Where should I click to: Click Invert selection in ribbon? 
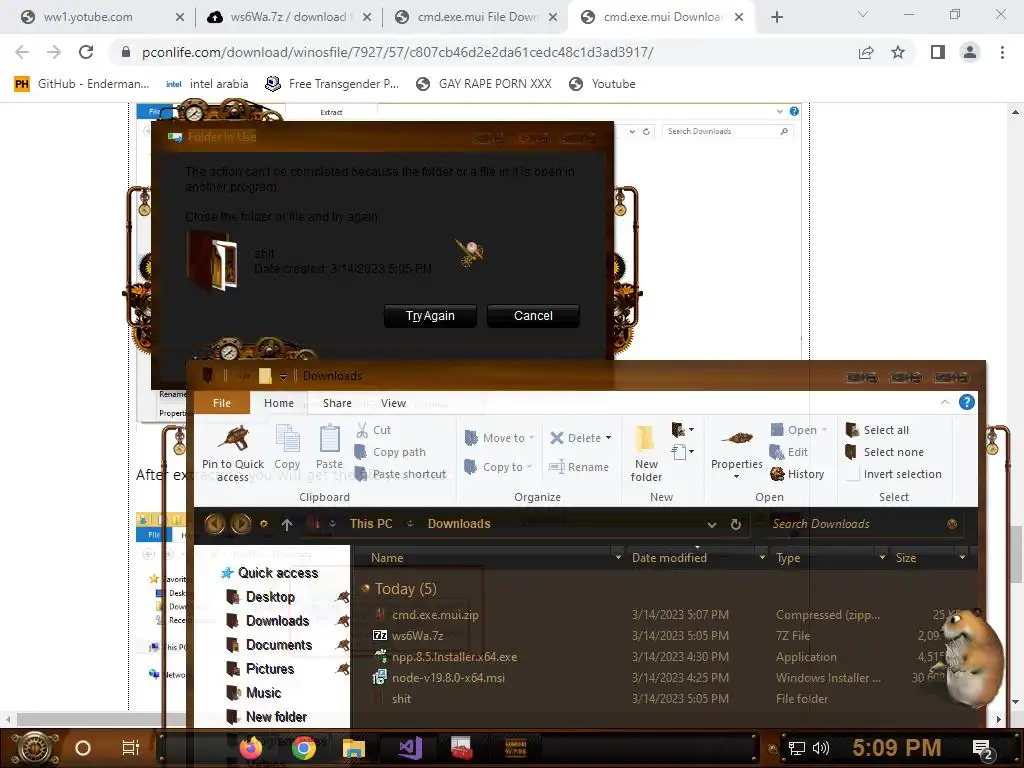(x=893, y=474)
